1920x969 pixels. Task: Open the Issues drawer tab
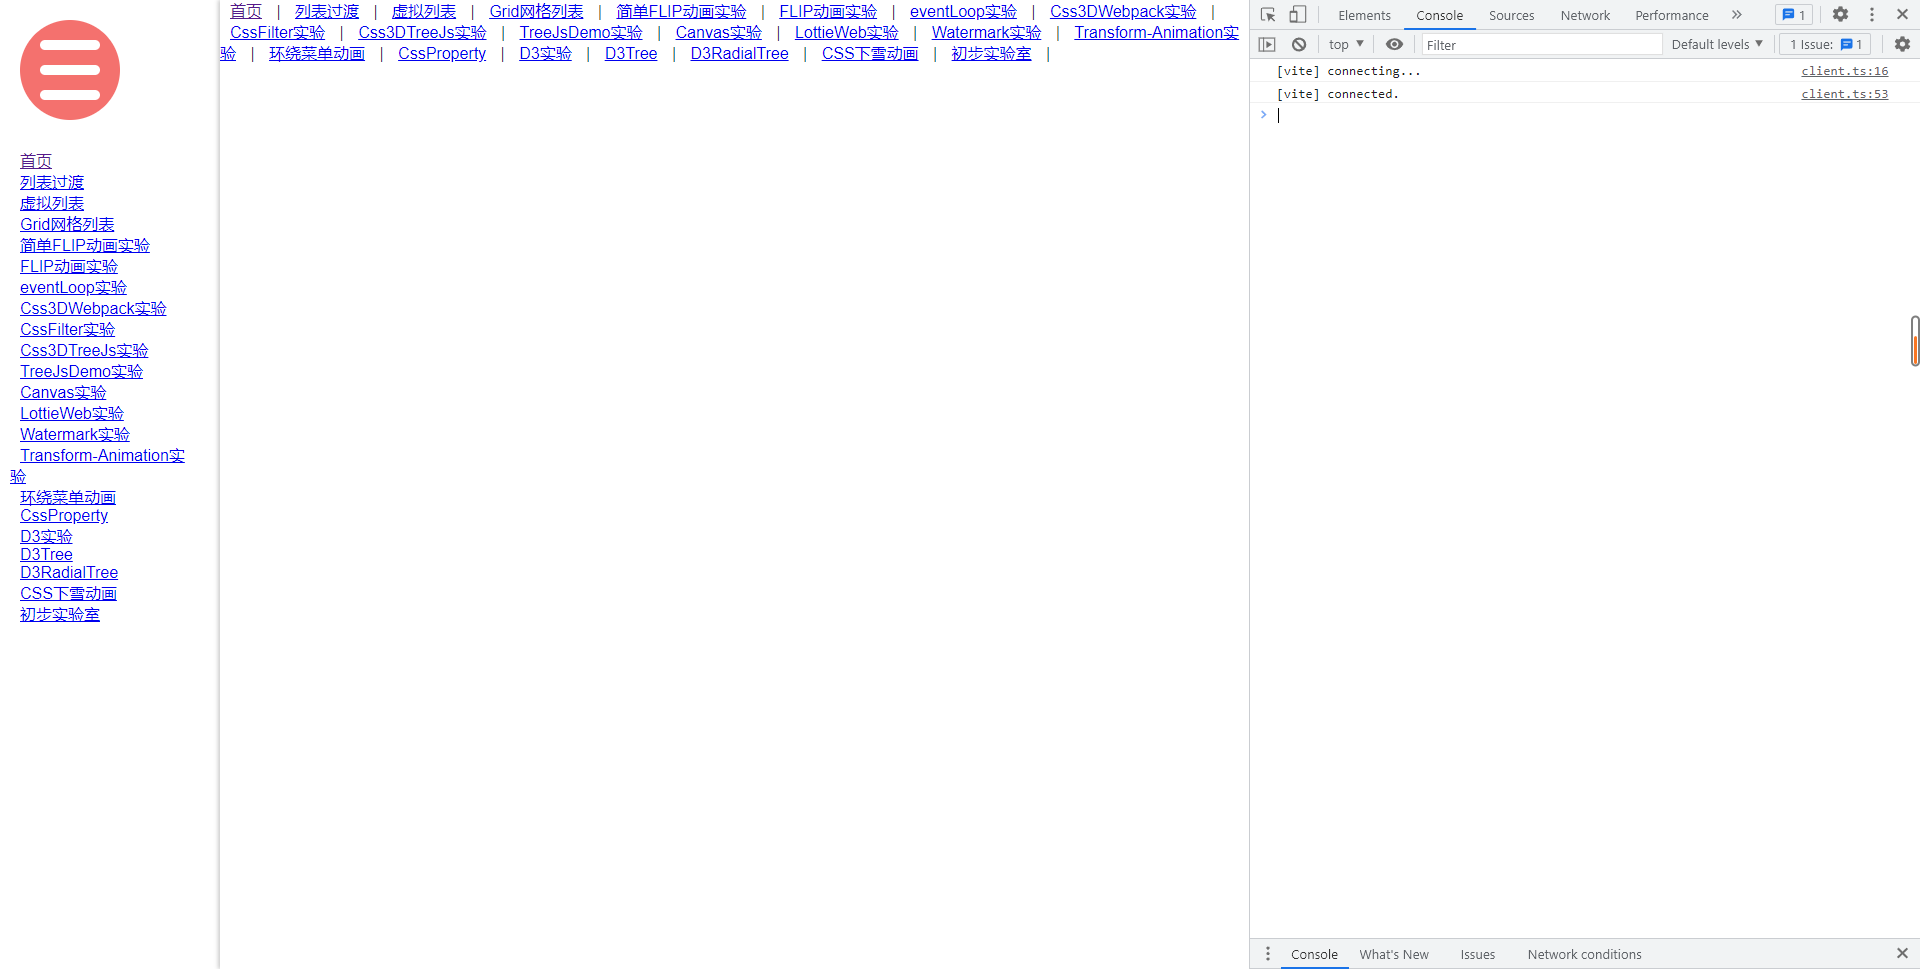1477,954
